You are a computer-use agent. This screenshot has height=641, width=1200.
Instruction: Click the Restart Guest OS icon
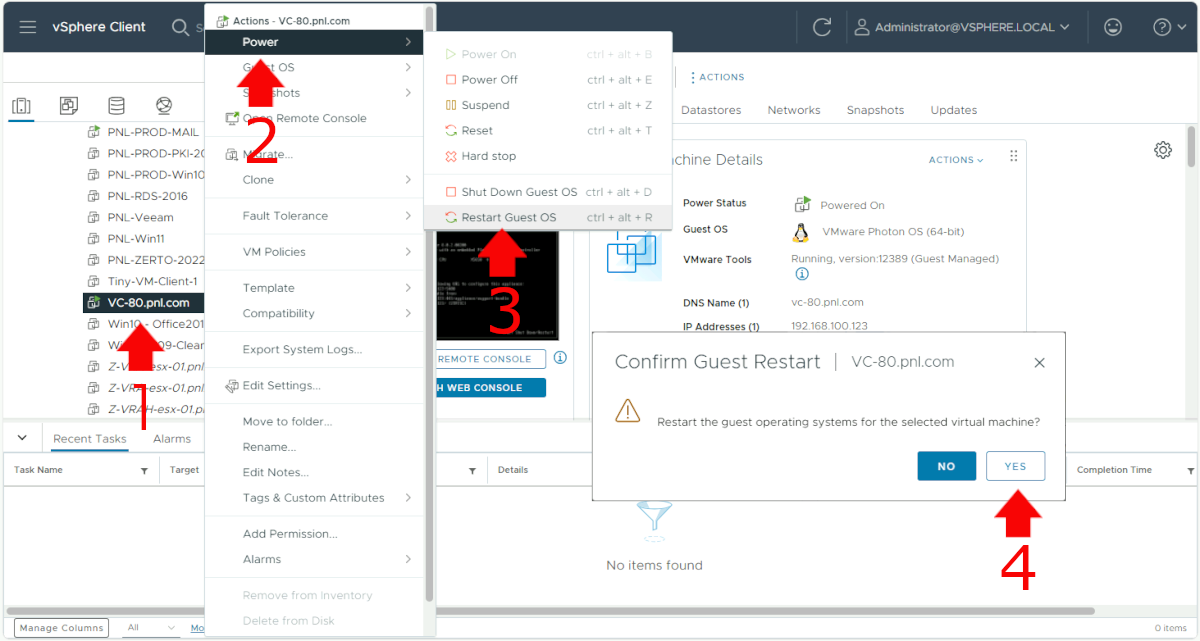pos(451,217)
